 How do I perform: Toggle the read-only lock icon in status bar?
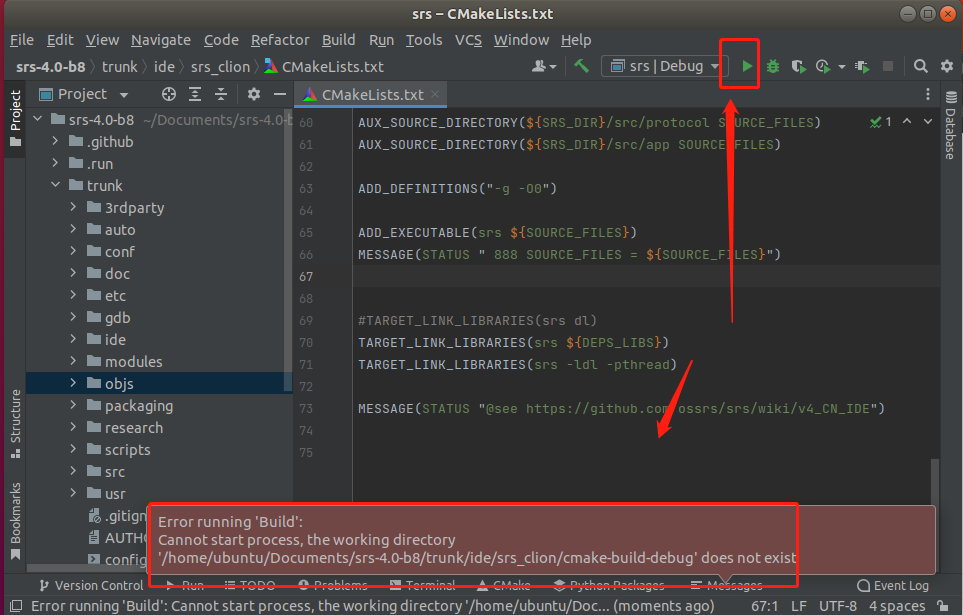click(942, 606)
